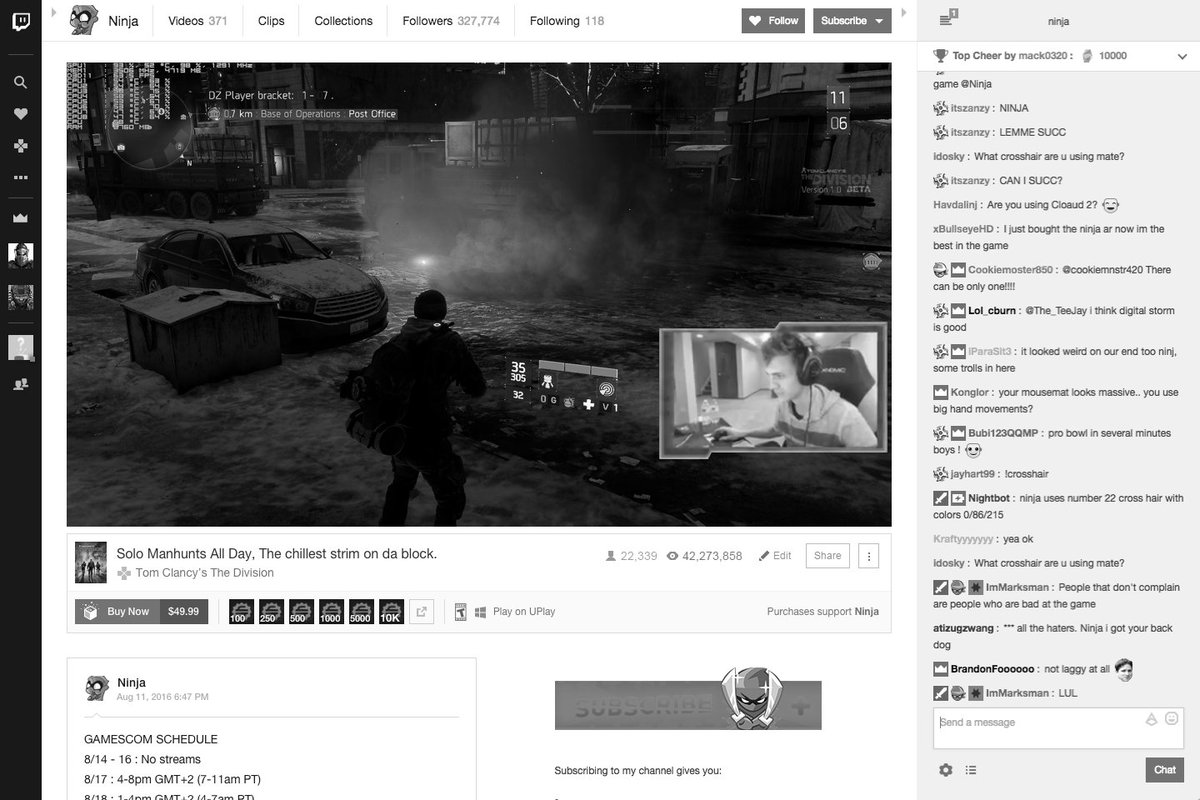Select the username atizugzwang in chat
Screen dimensions: 1200x800
[964, 628]
